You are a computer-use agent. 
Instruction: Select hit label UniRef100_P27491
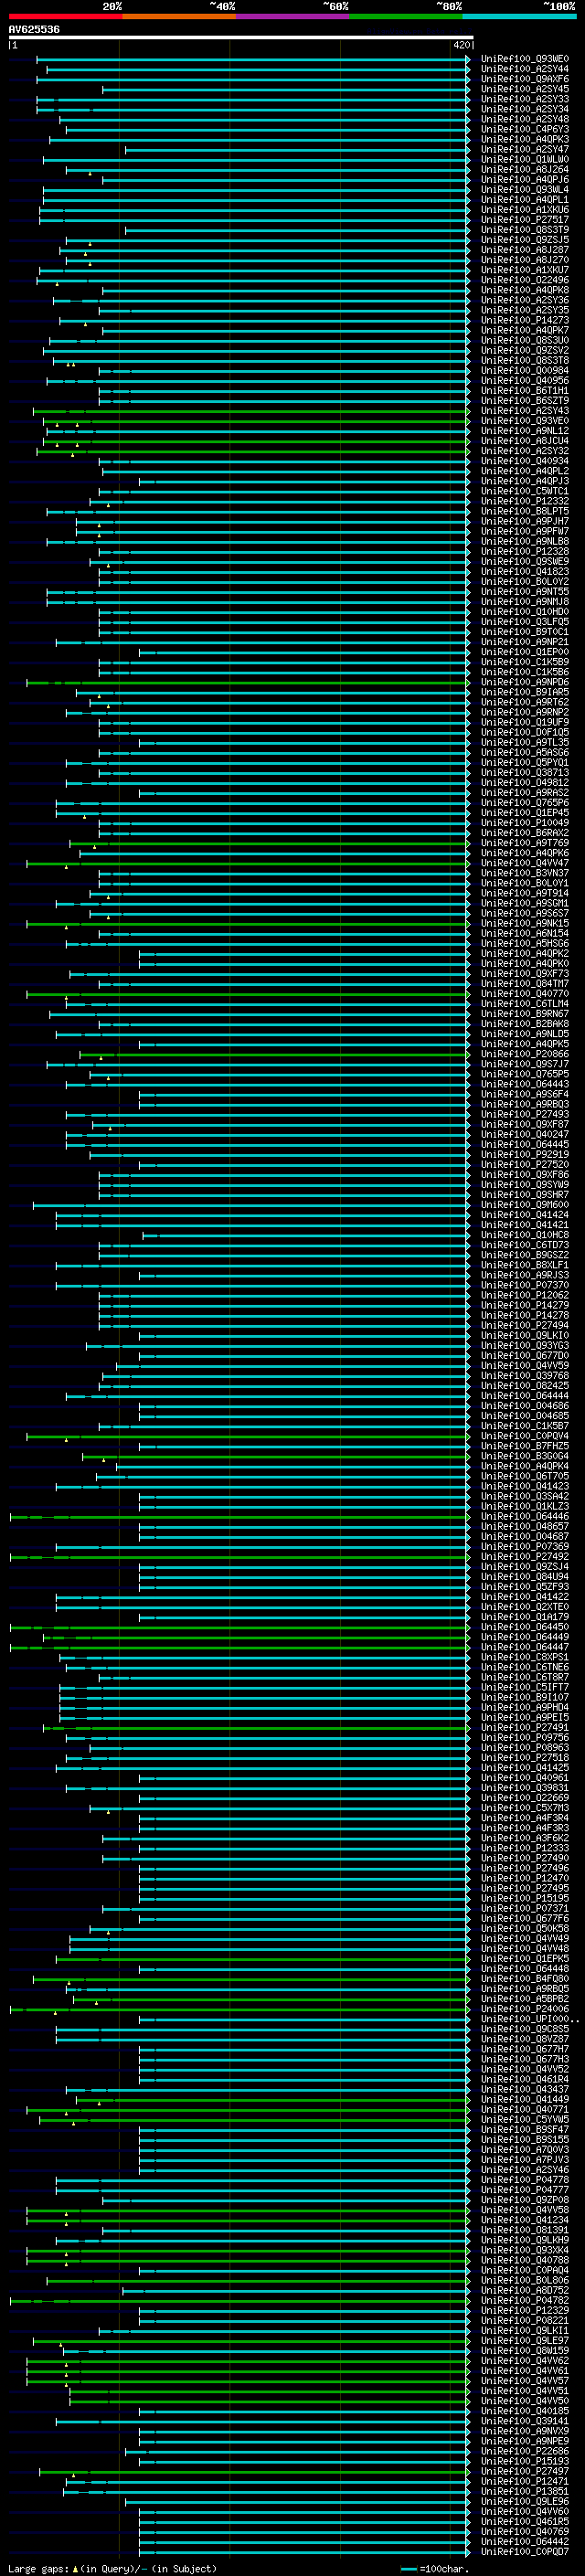(x=525, y=1727)
